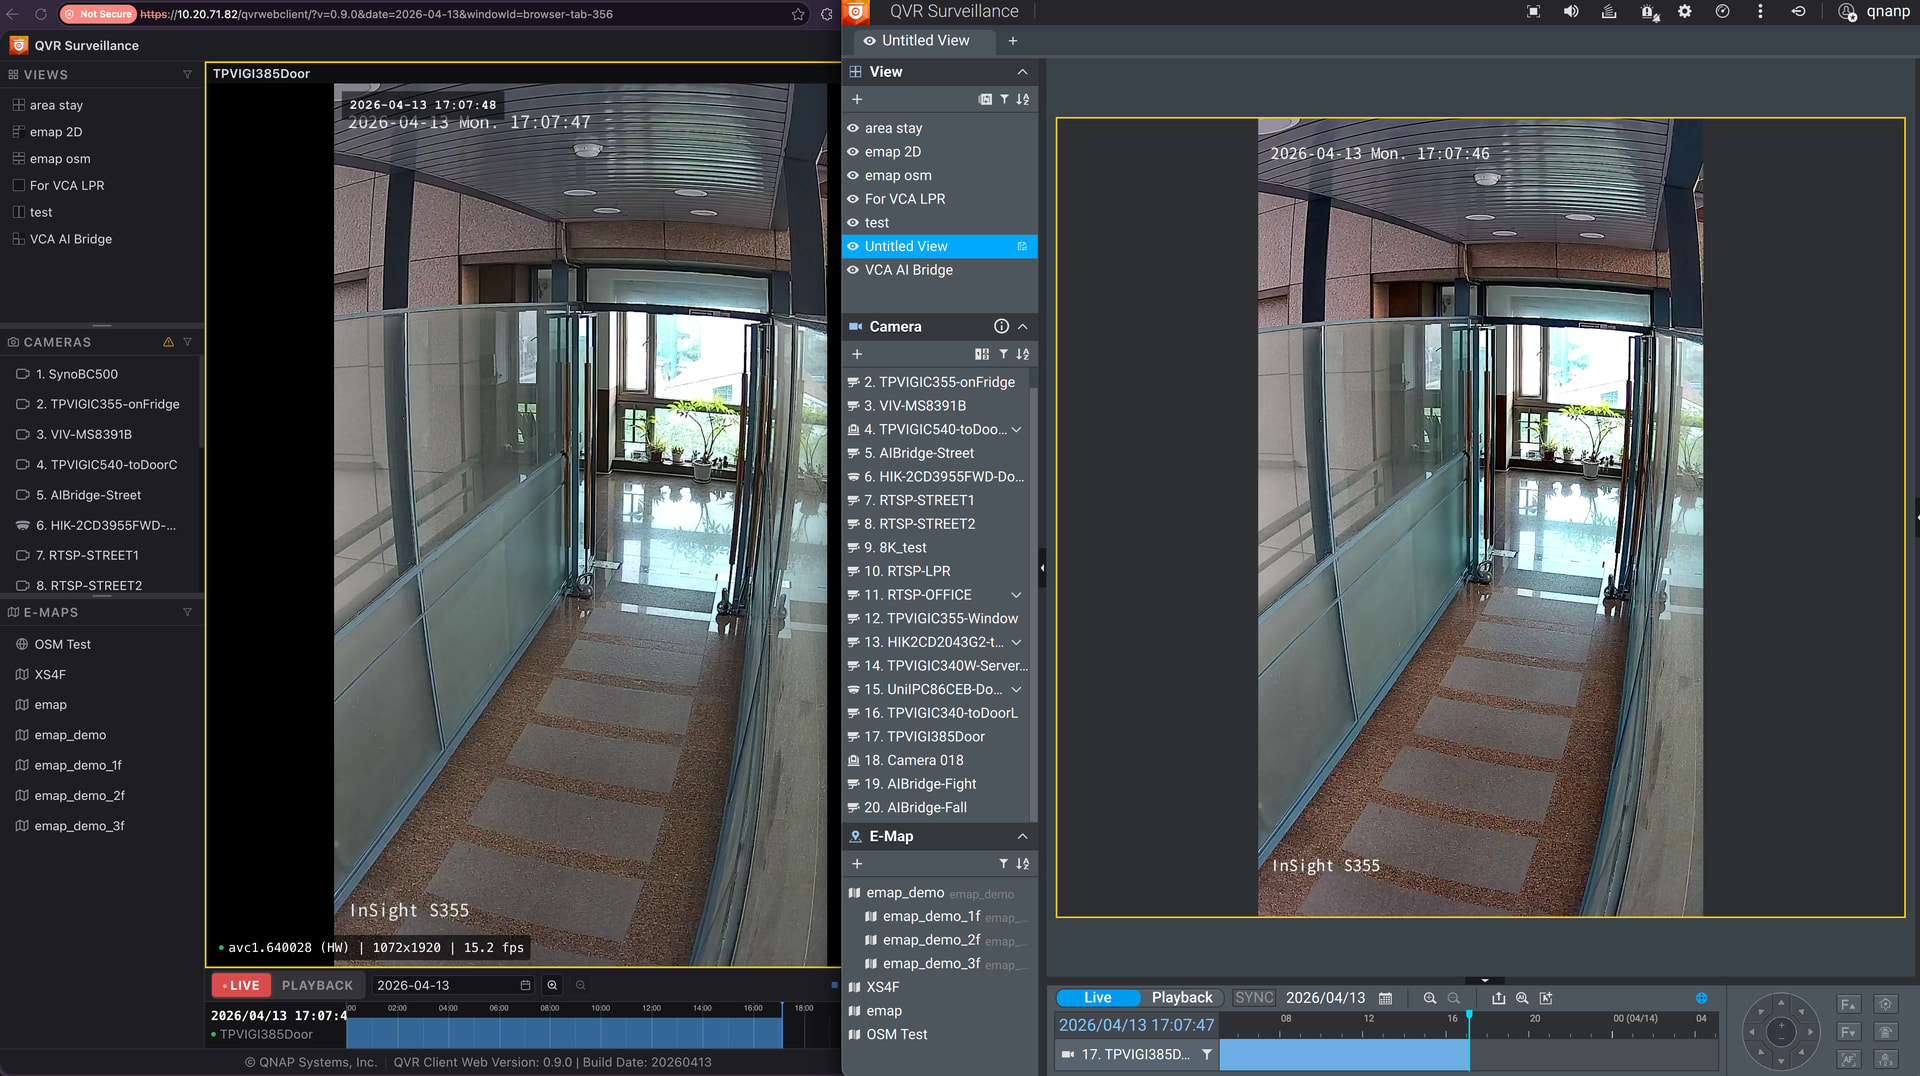Viewport: 1920px width, 1076px height.
Task: Click the camera info icon in Camera header
Action: point(1001,327)
